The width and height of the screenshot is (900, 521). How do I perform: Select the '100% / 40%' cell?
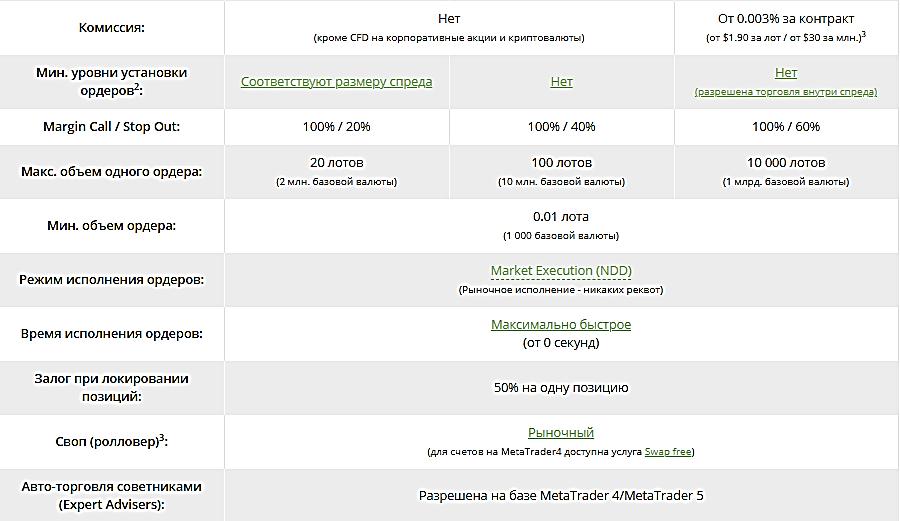[x=561, y=127]
